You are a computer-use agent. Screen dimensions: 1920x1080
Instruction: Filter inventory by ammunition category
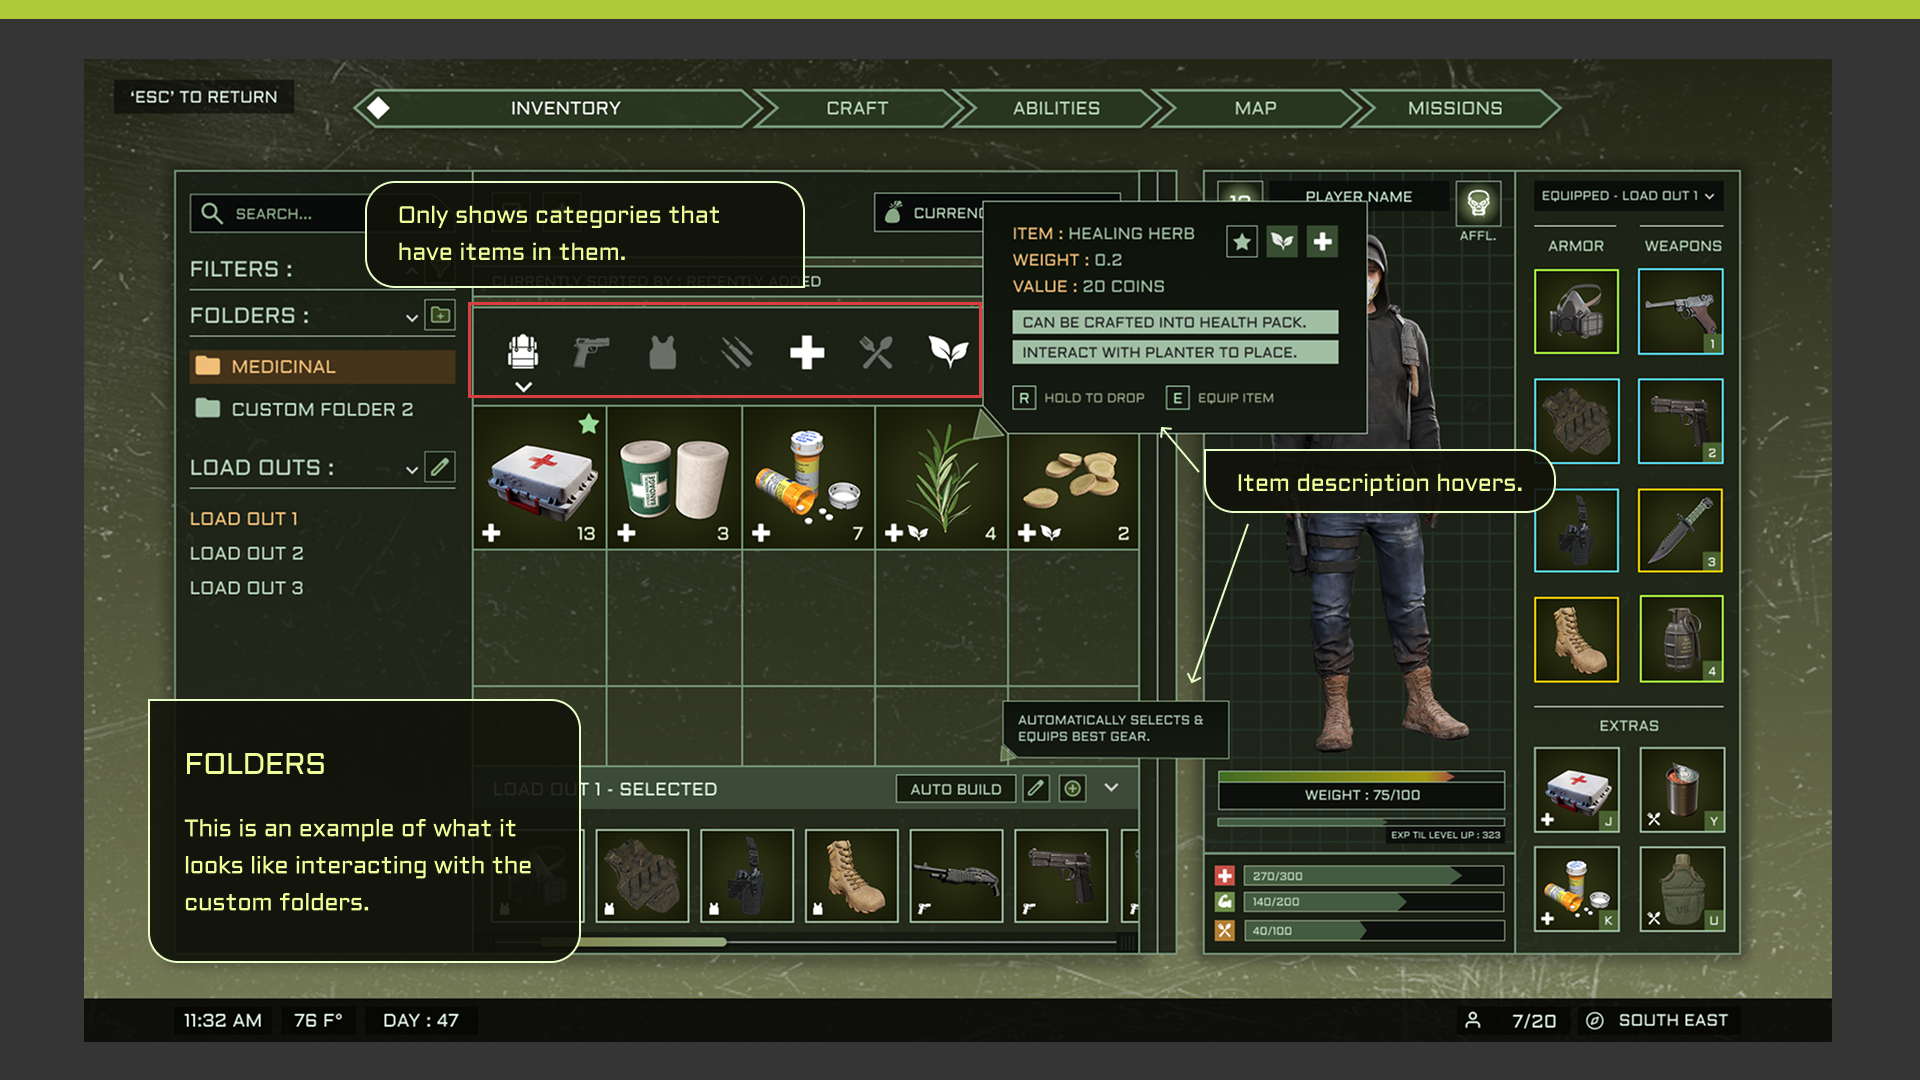coord(737,352)
